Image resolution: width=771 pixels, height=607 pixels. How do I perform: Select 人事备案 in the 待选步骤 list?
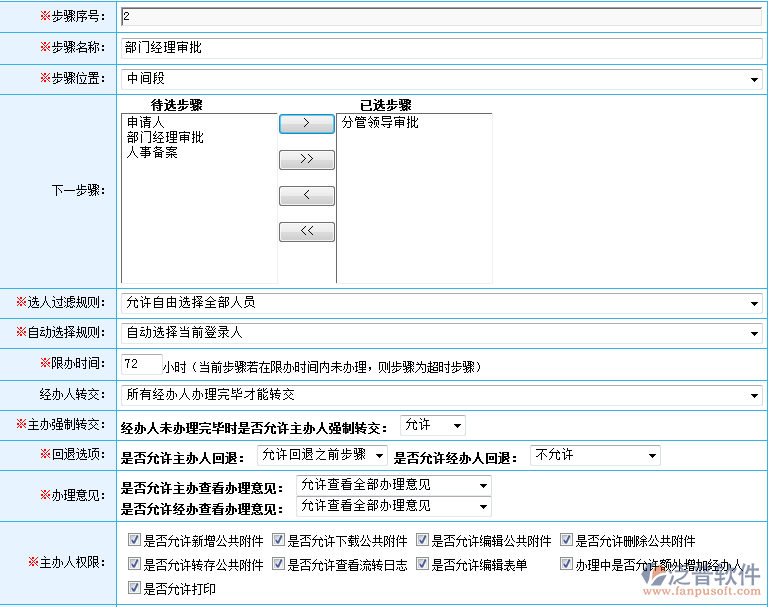pos(152,153)
